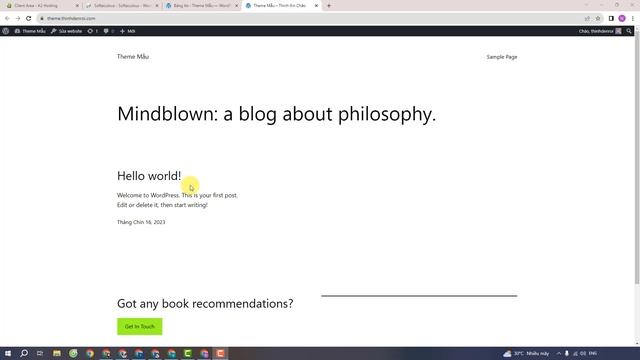Click the Theme Mẫu site title link

pos(133,56)
